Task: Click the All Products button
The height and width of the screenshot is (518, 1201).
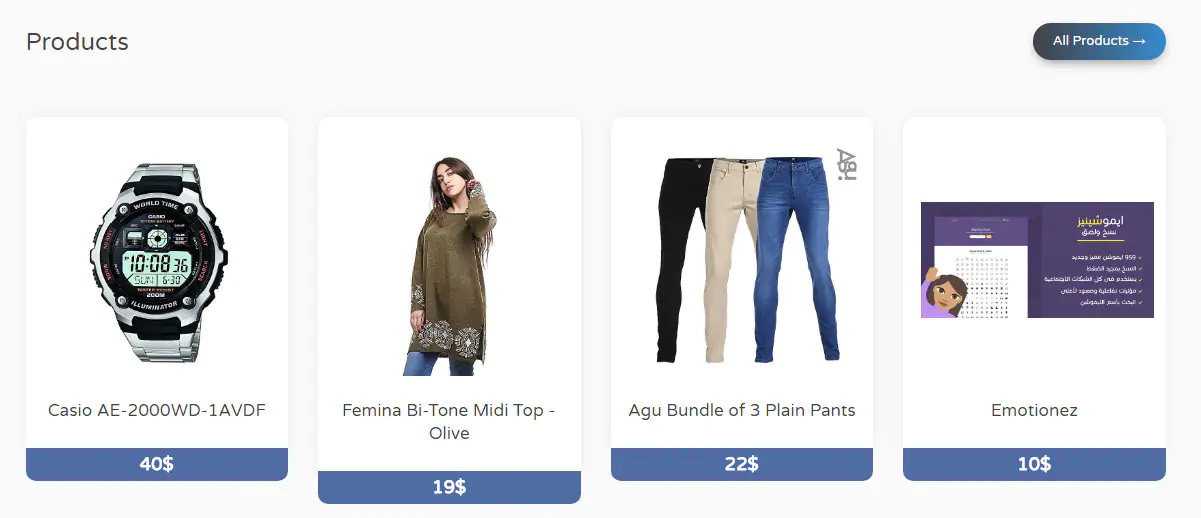Action: coord(1098,41)
